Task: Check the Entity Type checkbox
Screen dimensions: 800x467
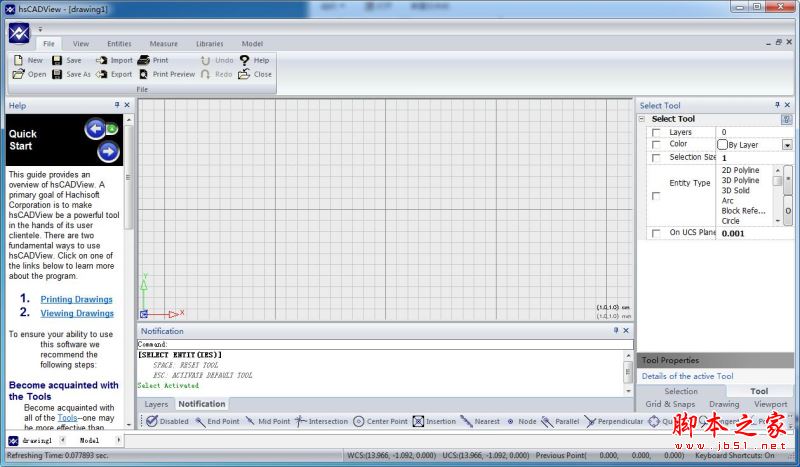Action: 656,196
